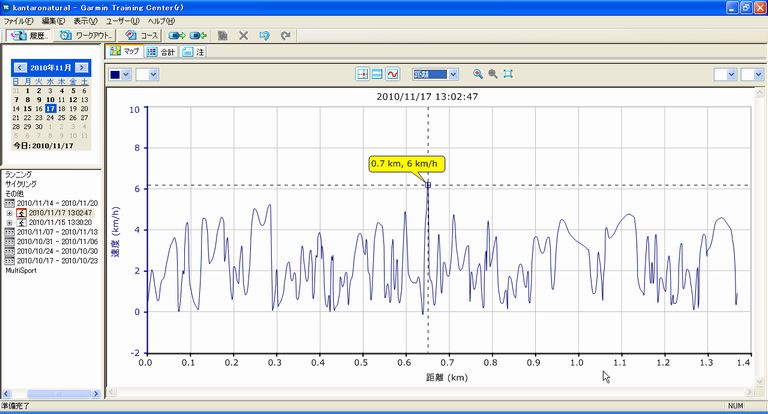Screen dimensions: 768x414
Task: Switch to the 合計 tab
Action: click(161, 51)
